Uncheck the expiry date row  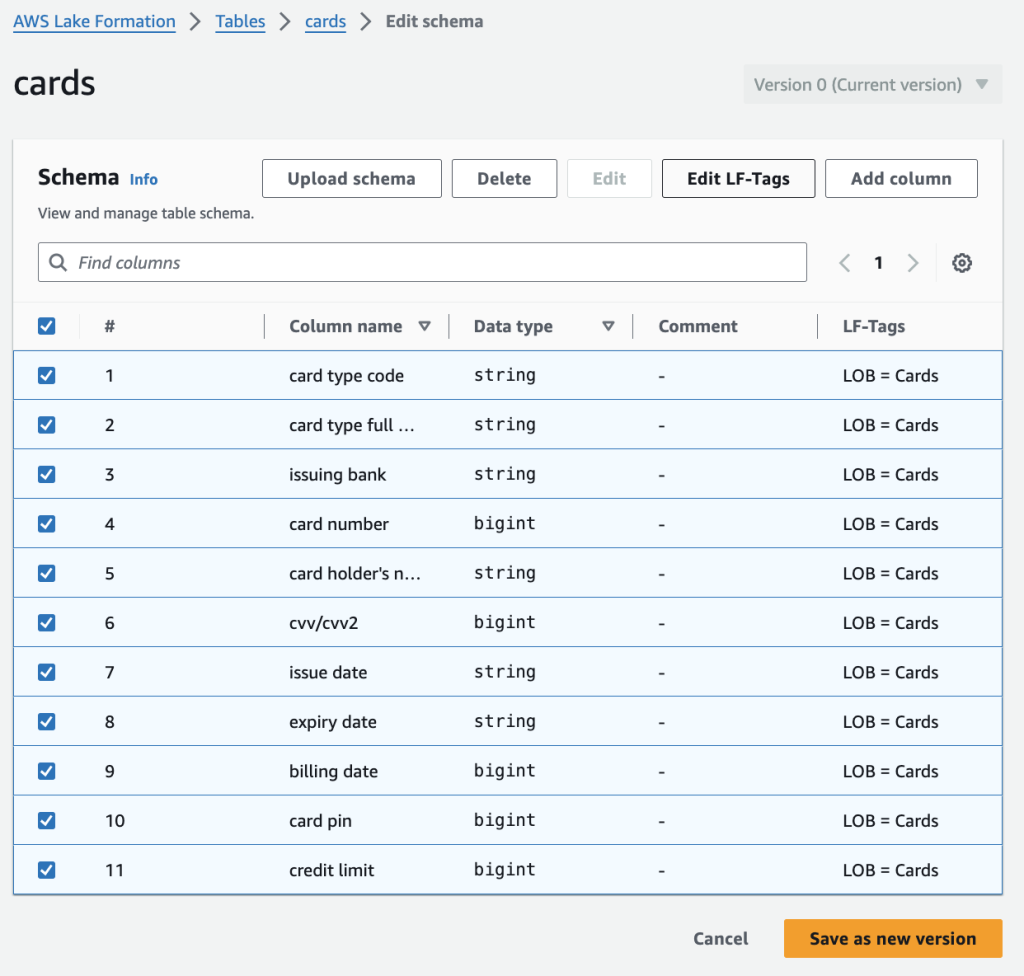[46, 721]
